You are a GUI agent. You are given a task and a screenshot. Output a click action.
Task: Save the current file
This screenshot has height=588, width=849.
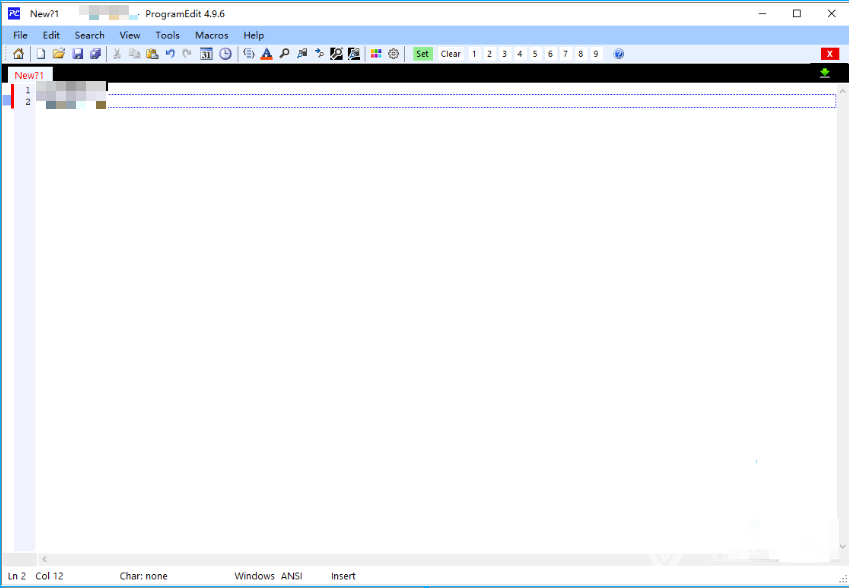click(77, 54)
